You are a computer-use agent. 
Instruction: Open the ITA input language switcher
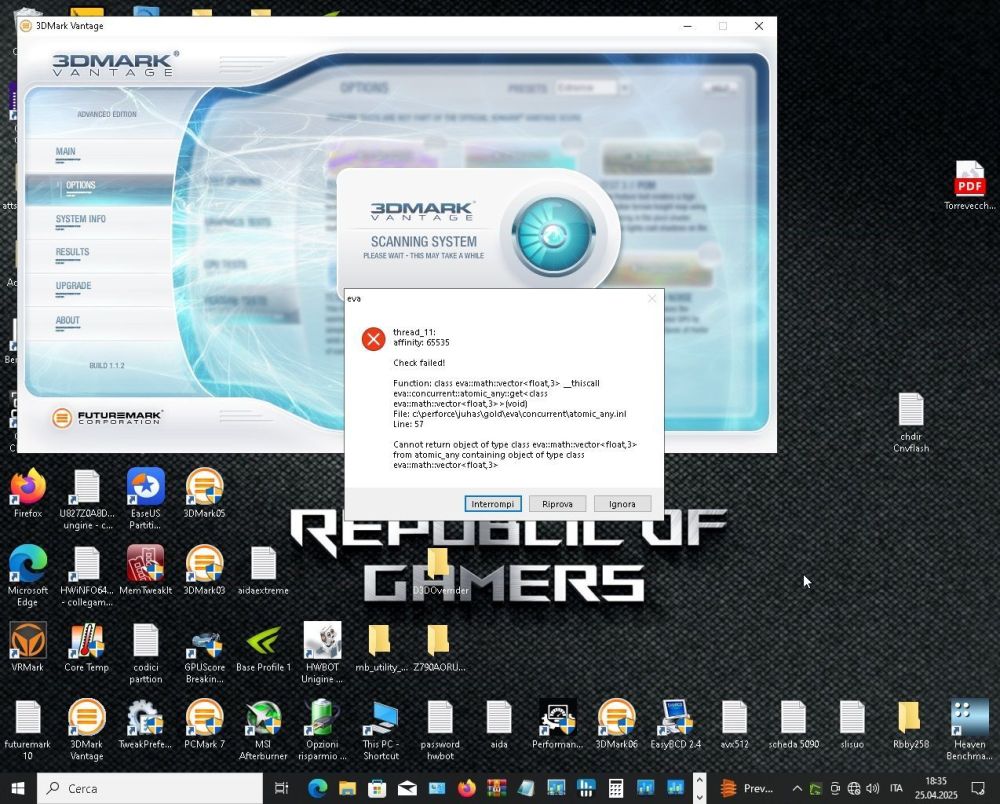(896, 789)
